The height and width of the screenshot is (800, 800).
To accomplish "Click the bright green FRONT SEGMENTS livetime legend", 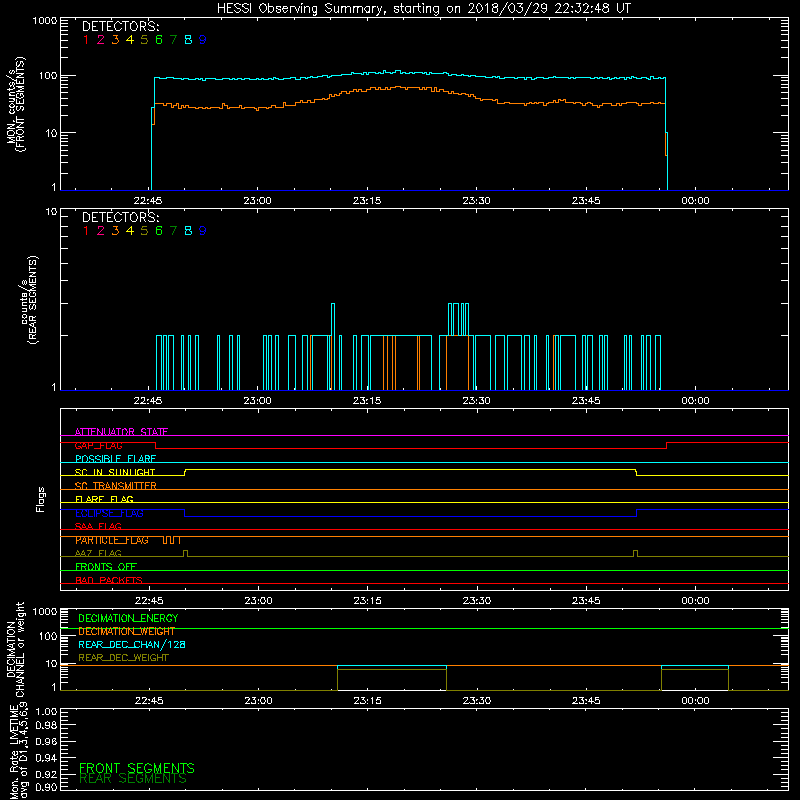I will (x=137, y=768).
